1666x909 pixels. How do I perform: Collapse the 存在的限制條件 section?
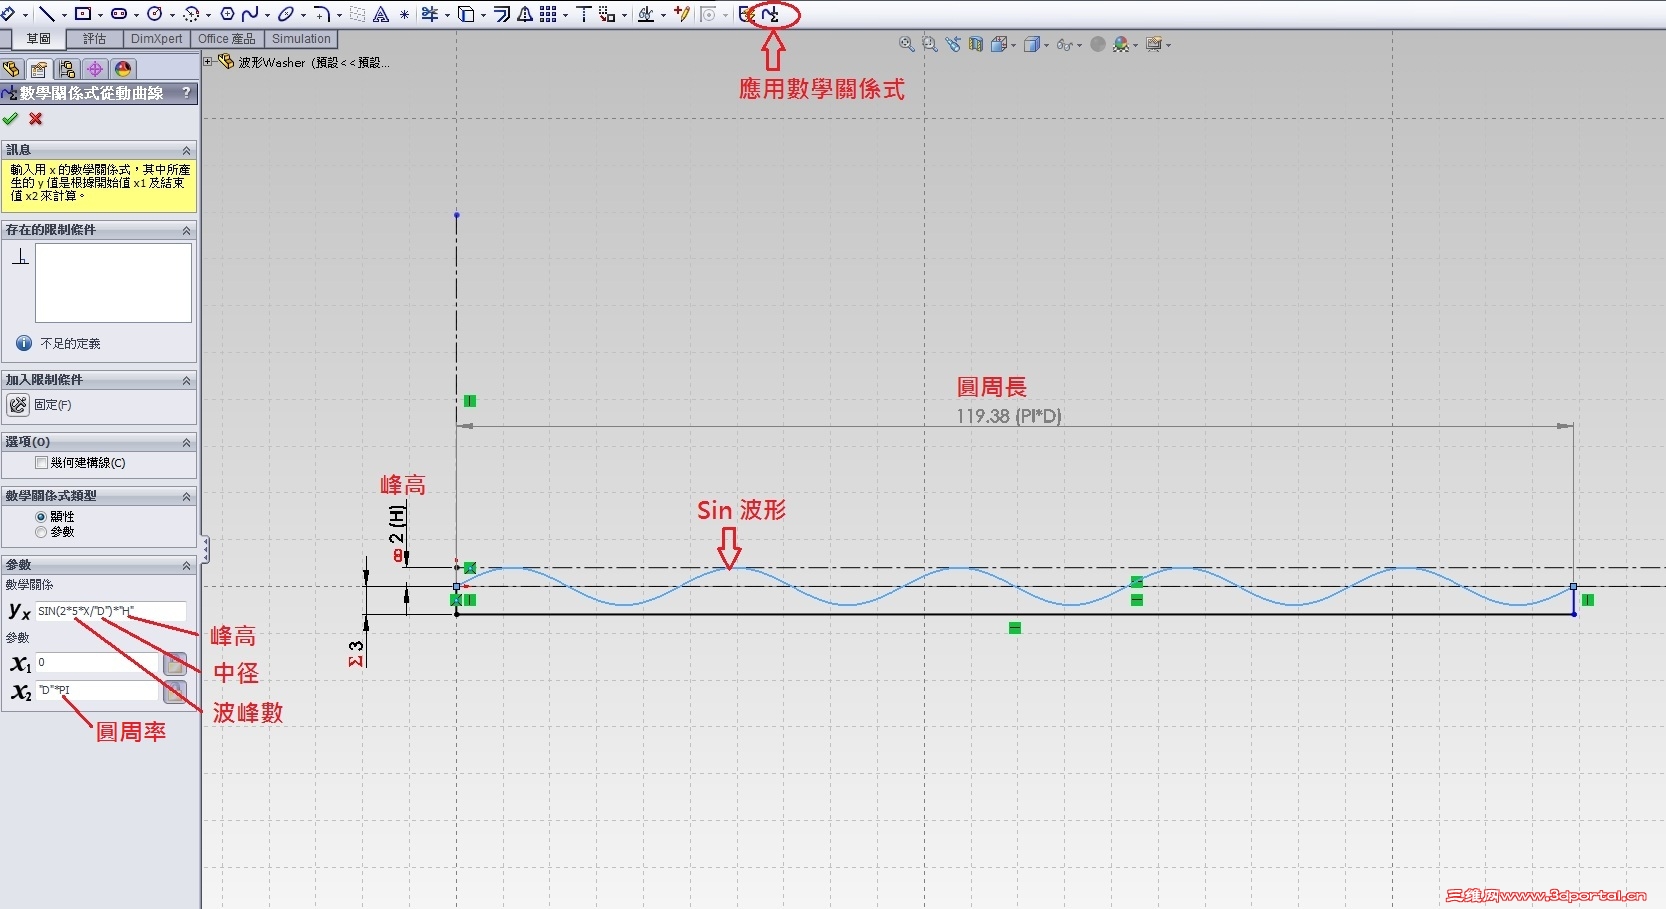pos(186,230)
